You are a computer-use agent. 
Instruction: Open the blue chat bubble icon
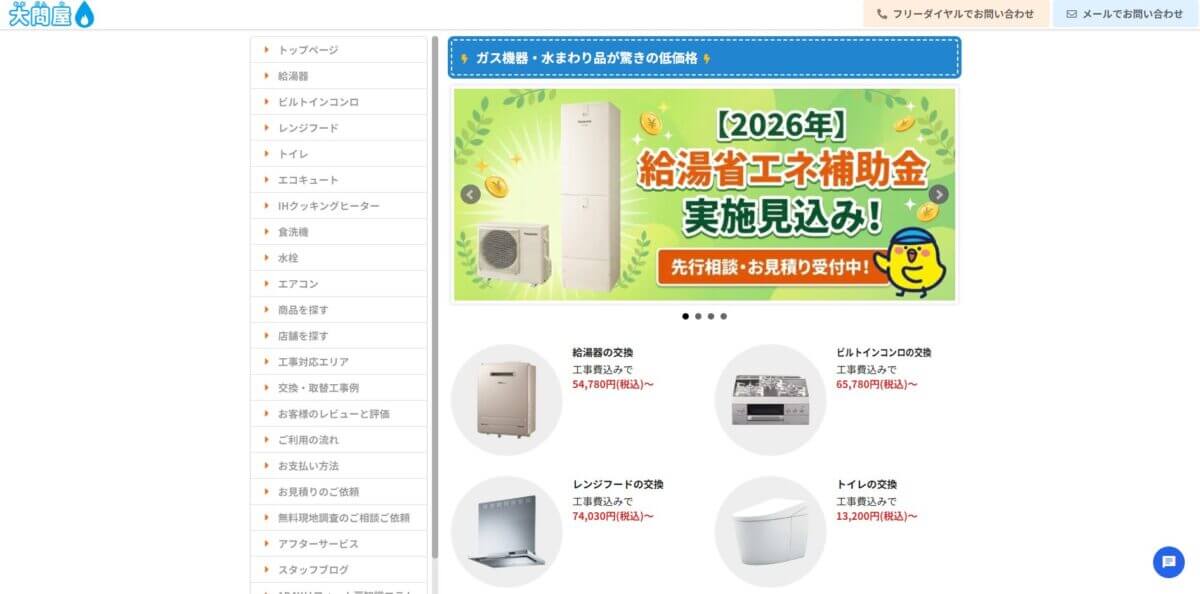(x=1168, y=562)
